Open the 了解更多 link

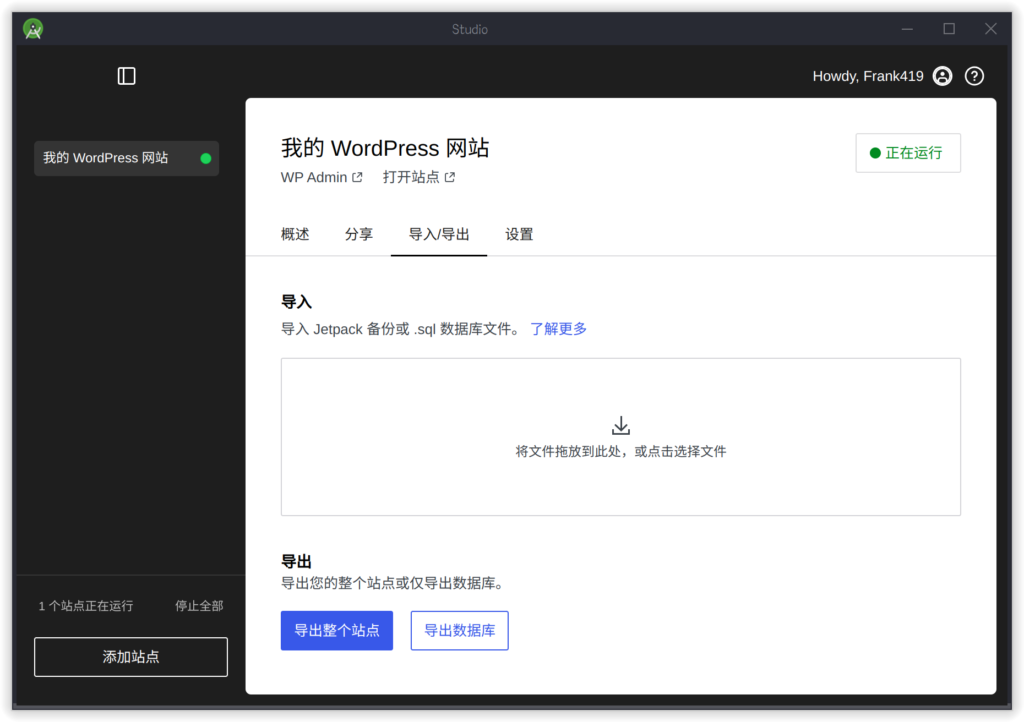coord(558,329)
